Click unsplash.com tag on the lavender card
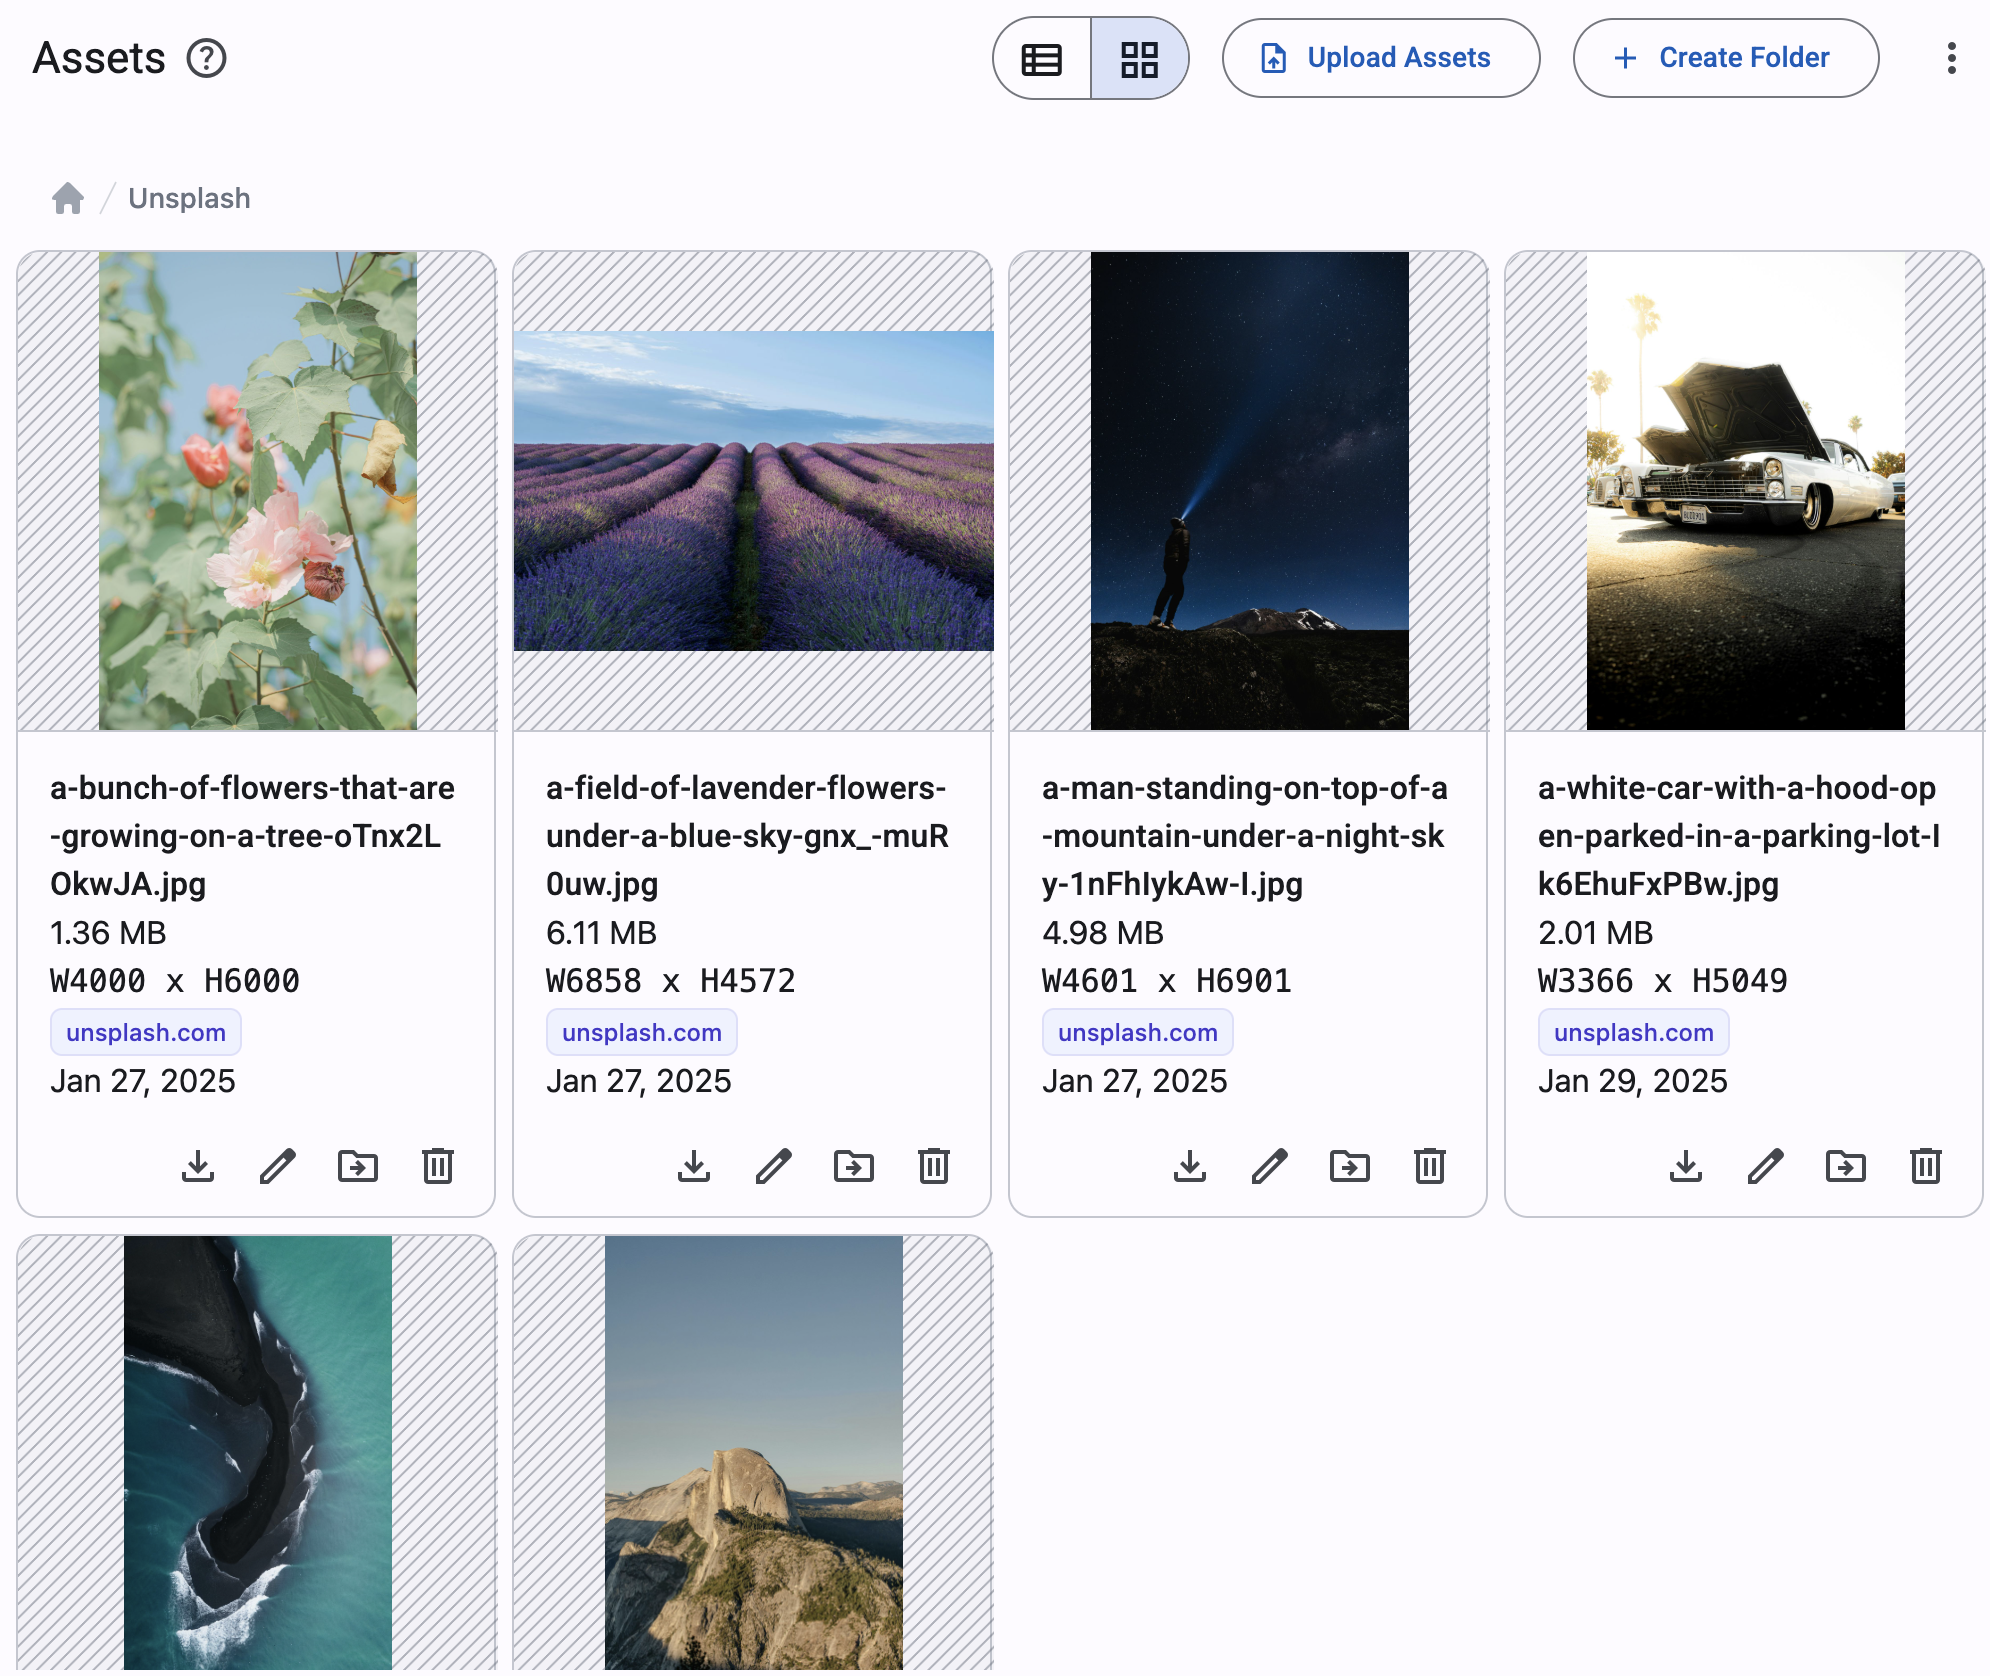The width and height of the screenshot is (1990, 1676). [x=642, y=1032]
